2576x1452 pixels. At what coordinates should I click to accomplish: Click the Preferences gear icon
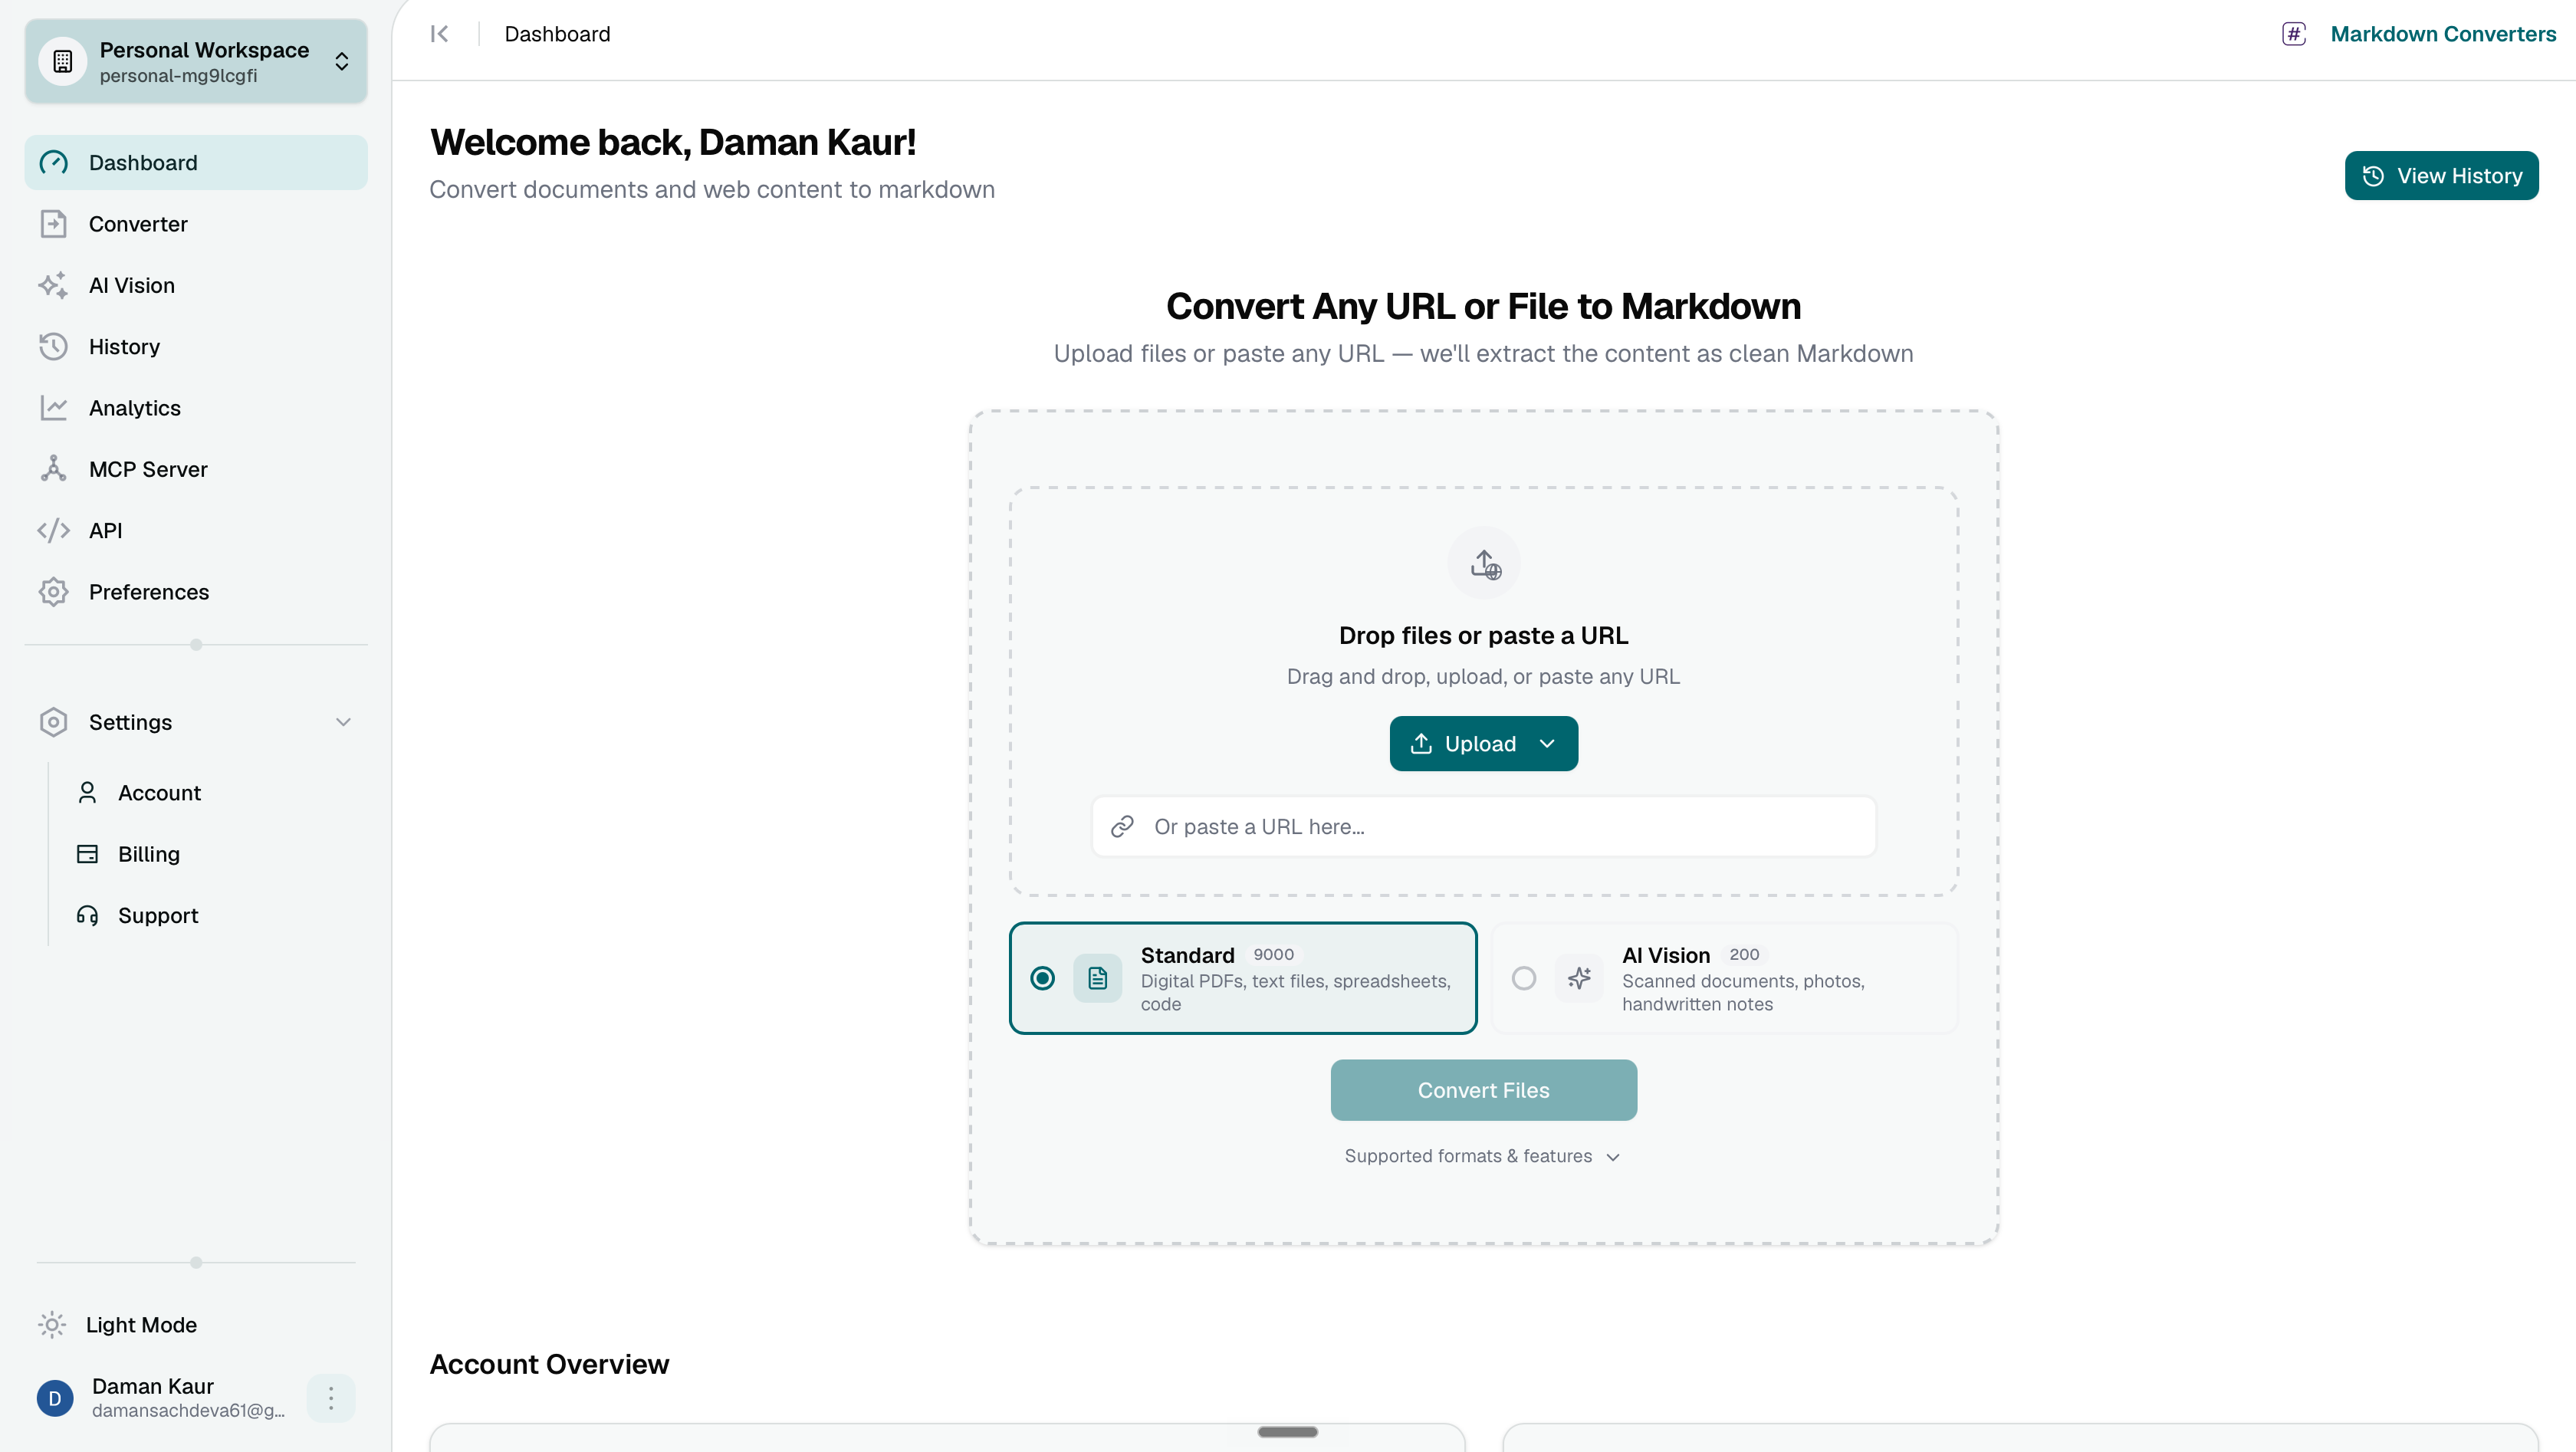tap(53, 592)
